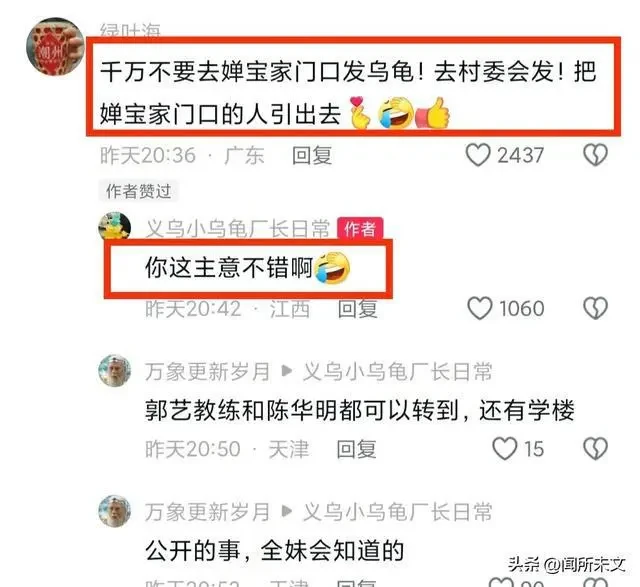640x587 pixels.
Task: Tap broken heart on author's reply
Action: click(x=596, y=308)
